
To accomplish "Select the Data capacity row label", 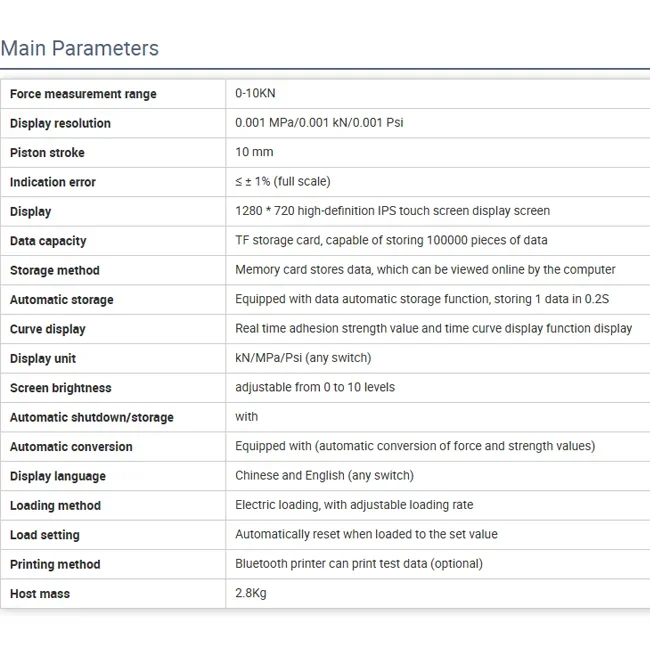I will coord(48,241).
